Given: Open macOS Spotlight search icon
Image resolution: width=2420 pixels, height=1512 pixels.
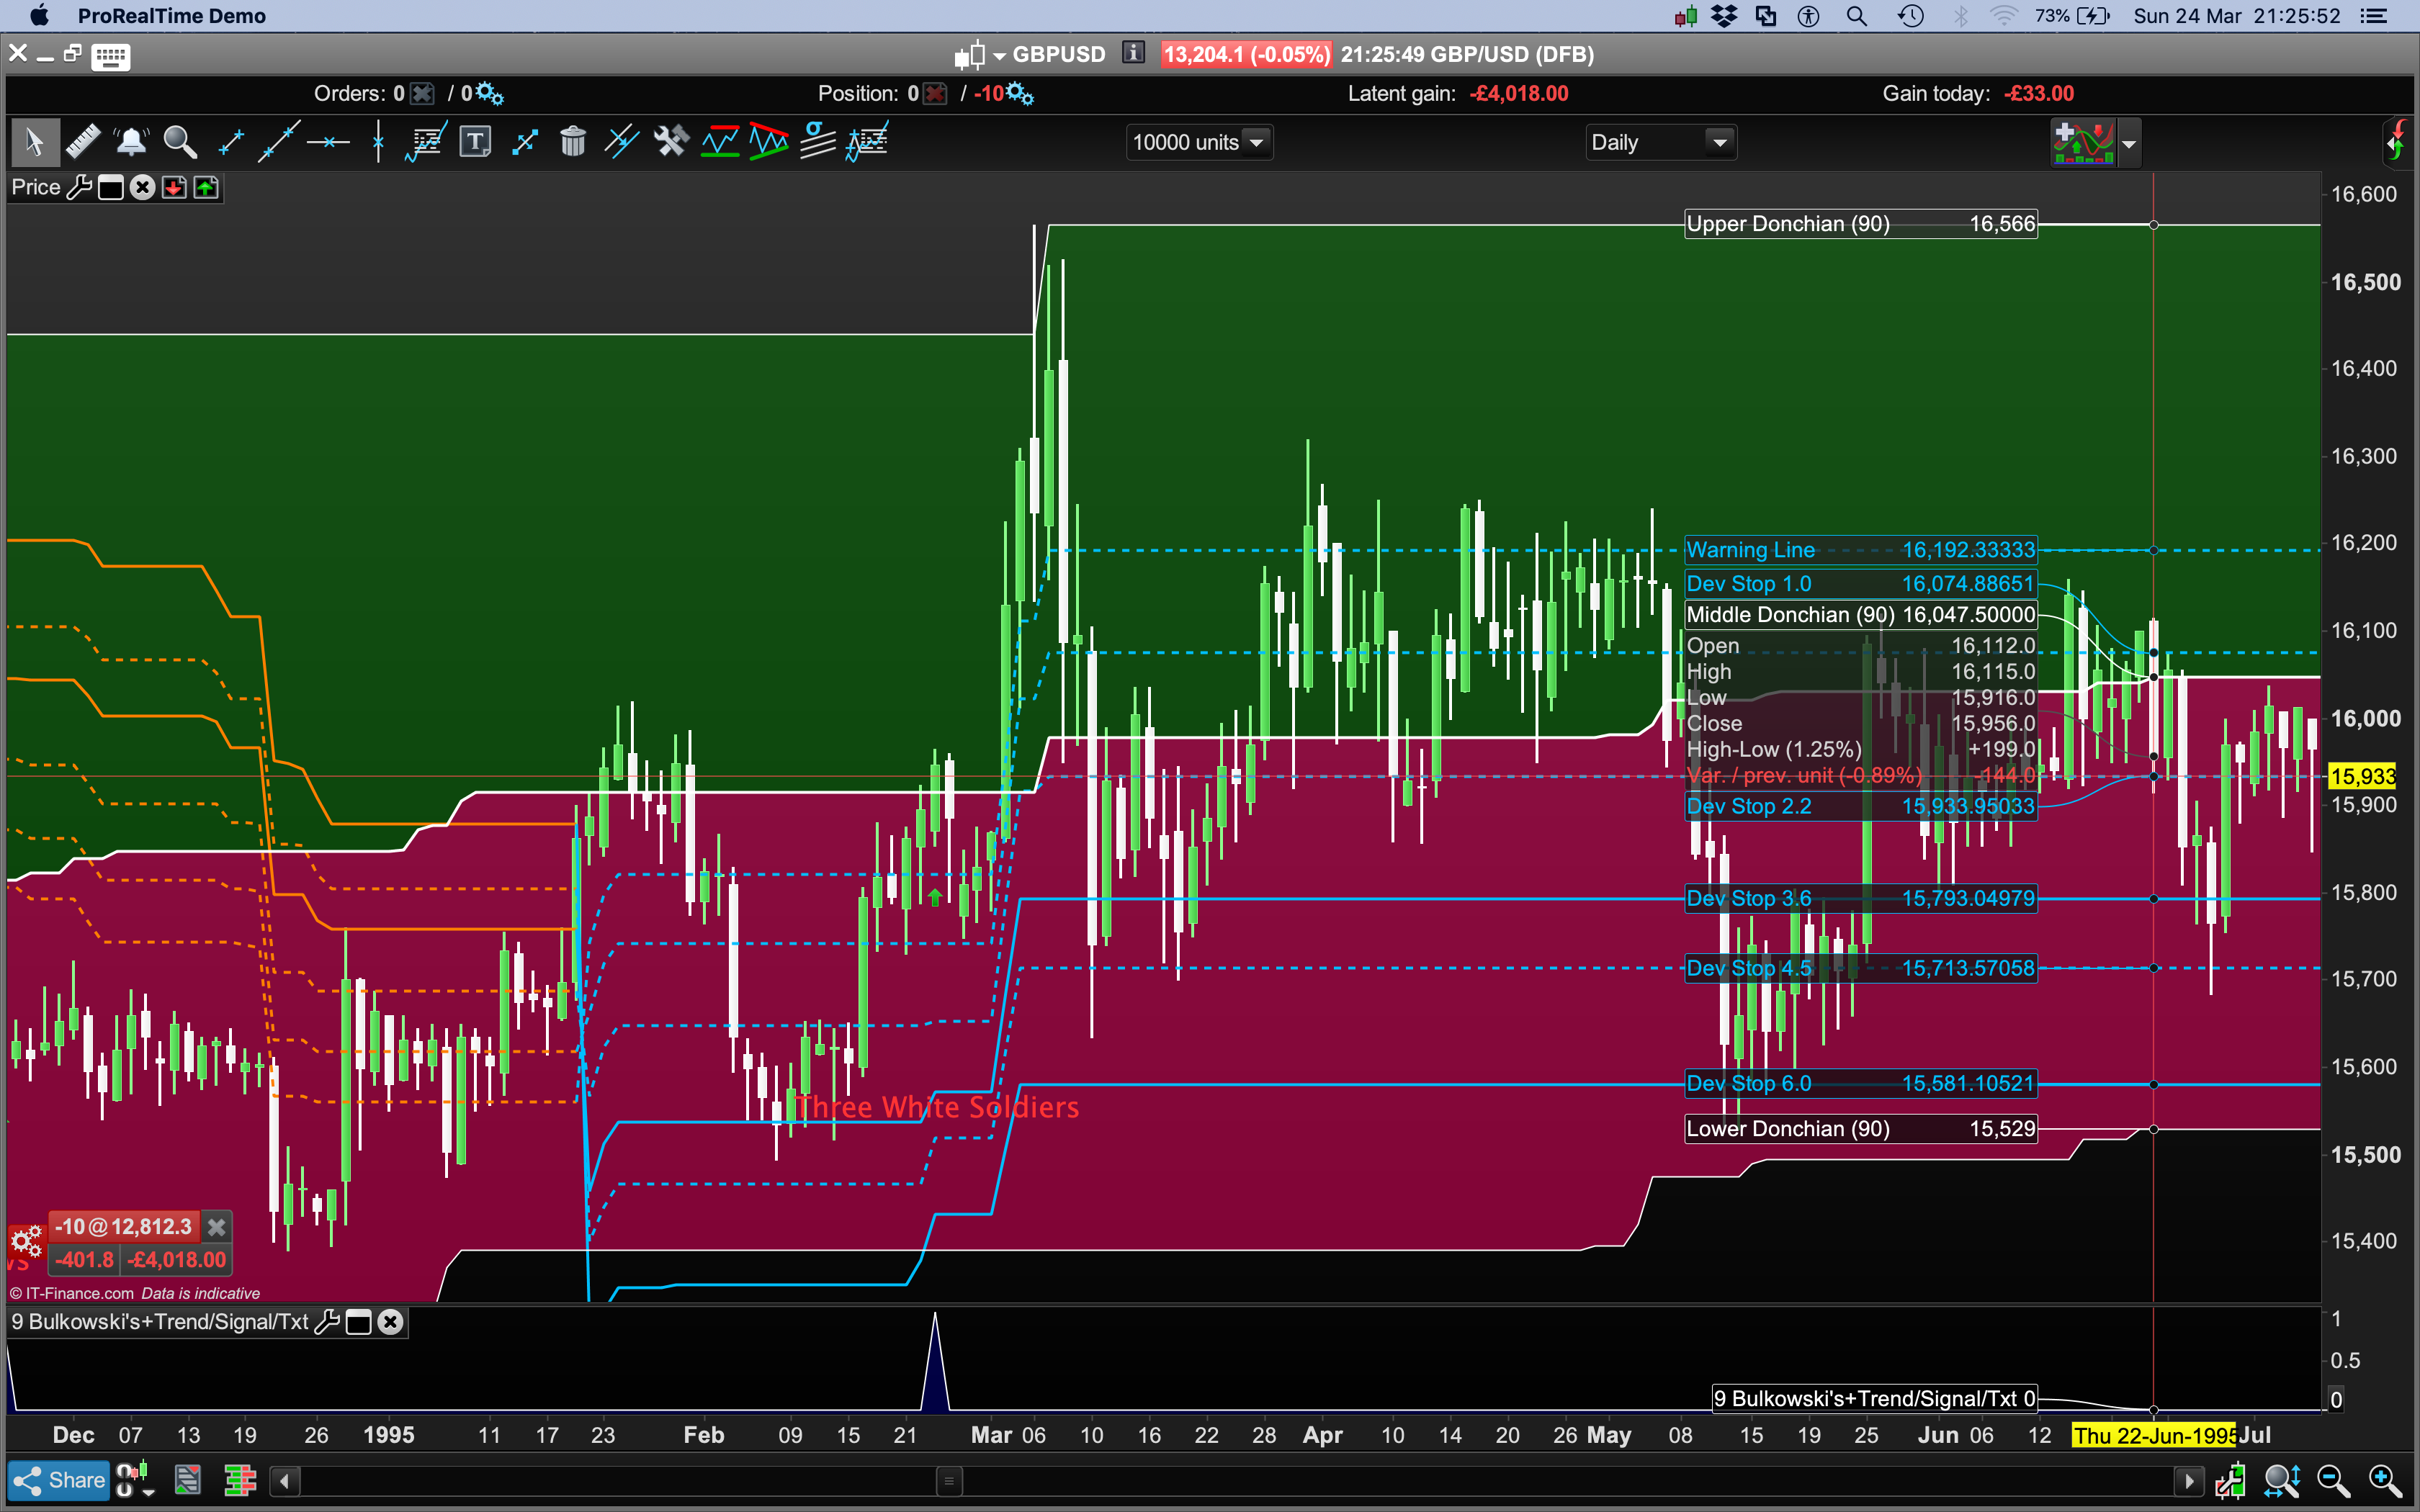Looking at the screenshot, I should [x=1856, y=16].
